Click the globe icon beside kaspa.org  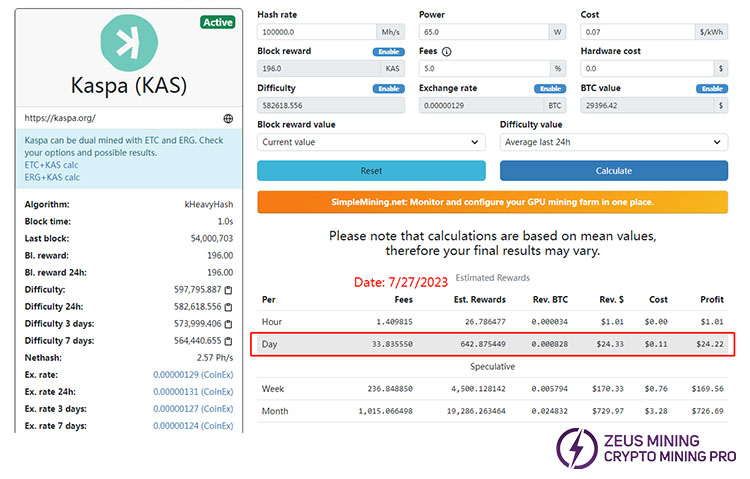click(228, 118)
